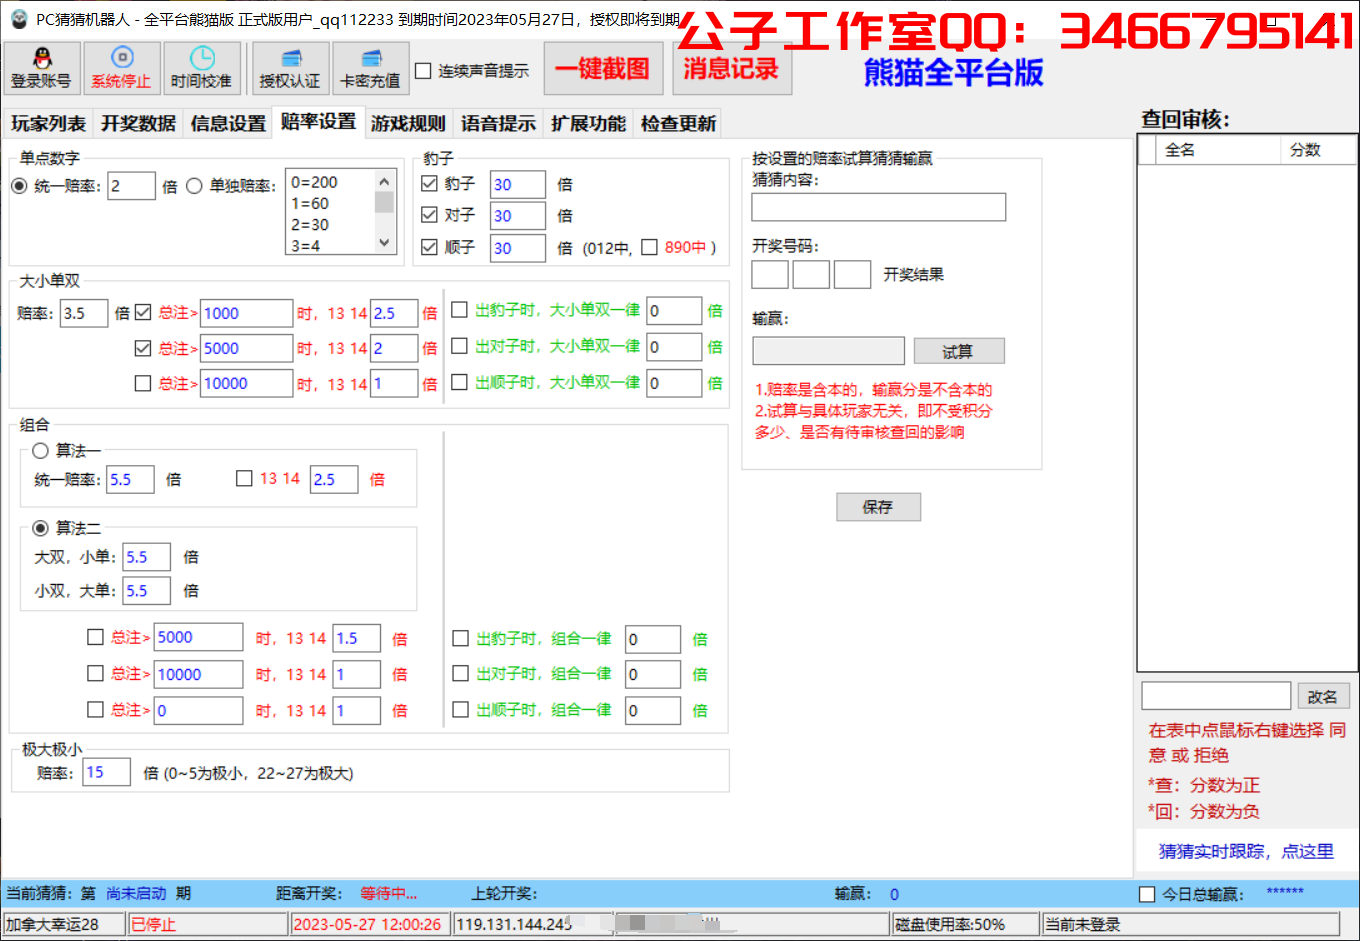
Task: Select the 统一赔率 radio button
Action: click(x=19, y=186)
